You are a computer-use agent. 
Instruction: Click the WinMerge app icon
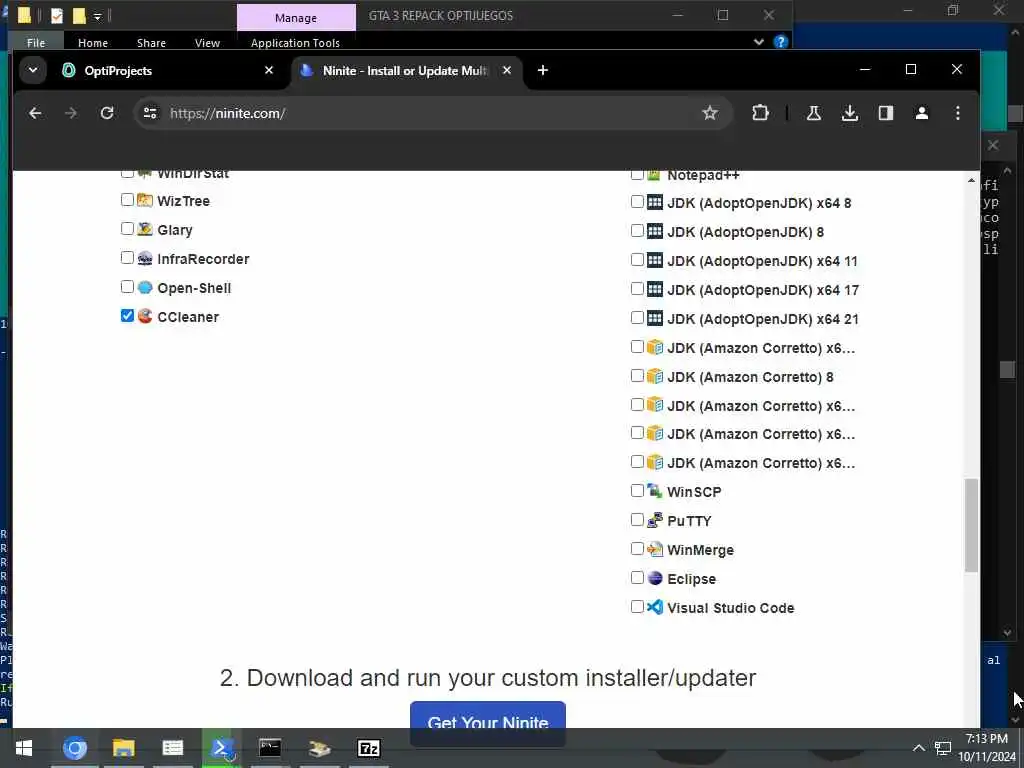tap(654, 549)
